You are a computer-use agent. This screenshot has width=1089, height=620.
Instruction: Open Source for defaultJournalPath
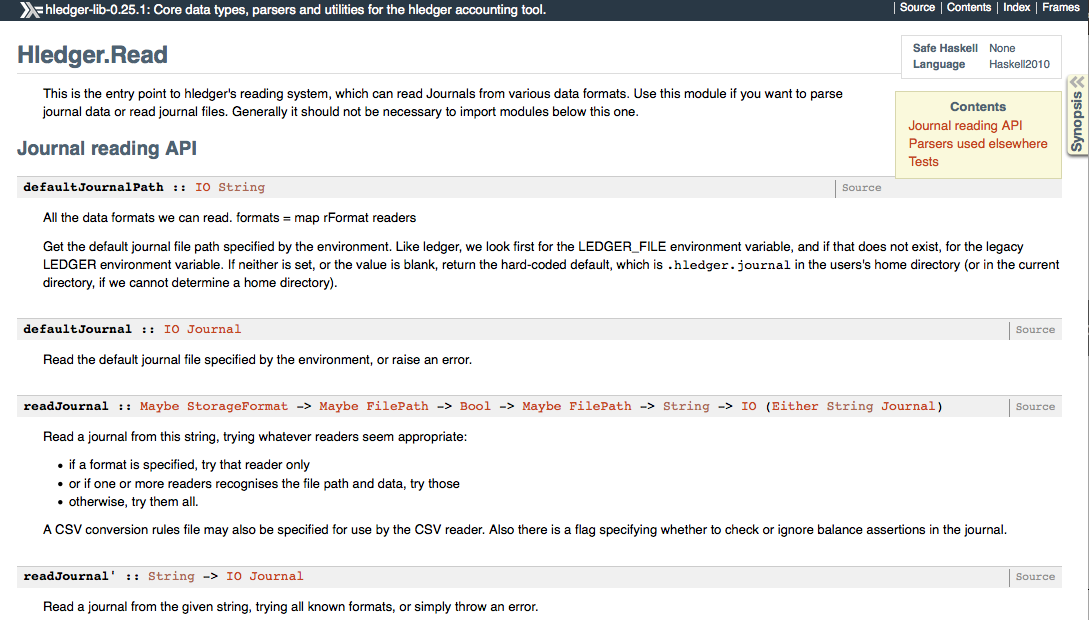pos(861,187)
